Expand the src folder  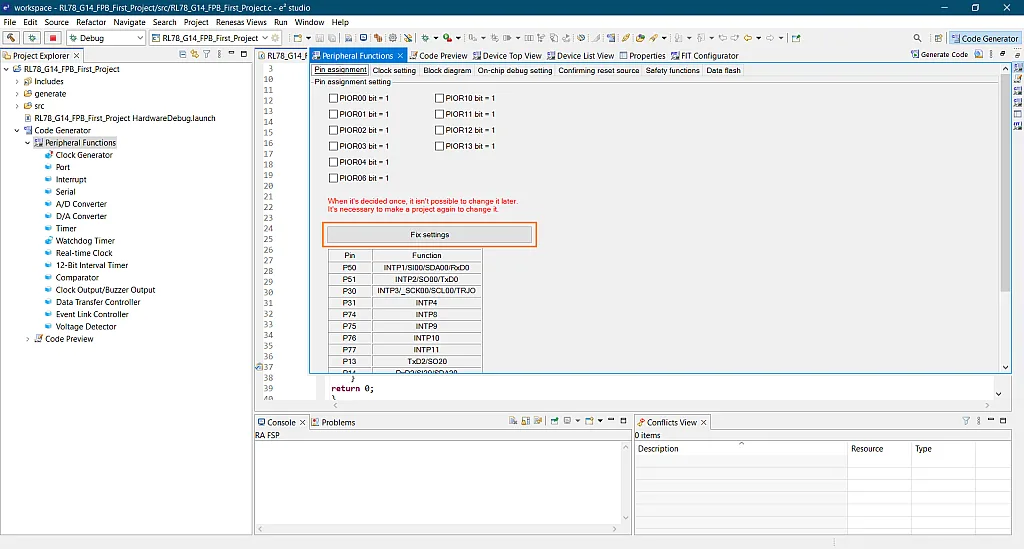pyautogui.click(x=17, y=106)
